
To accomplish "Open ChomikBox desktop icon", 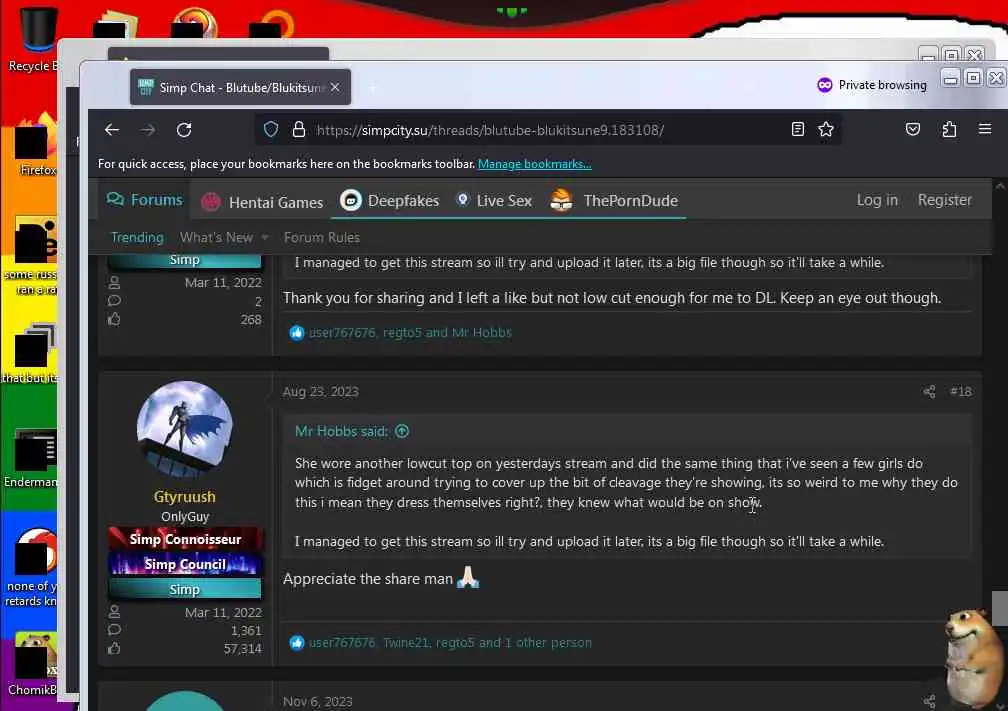I will (x=33, y=664).
